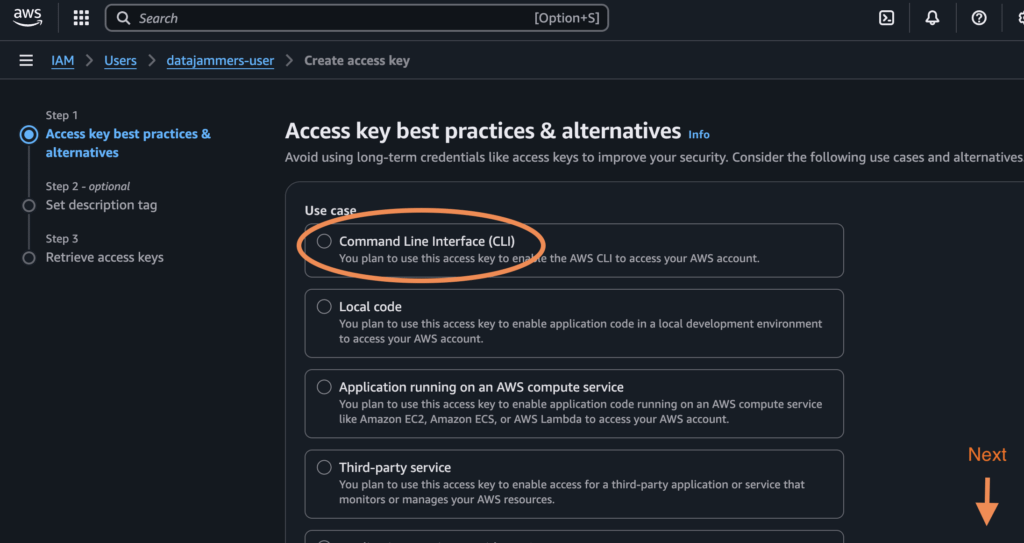Image resolution: width=1024 pixels, height=543 pixels.
Task: Open the notifications bell
Action: [x=932, y=18]
